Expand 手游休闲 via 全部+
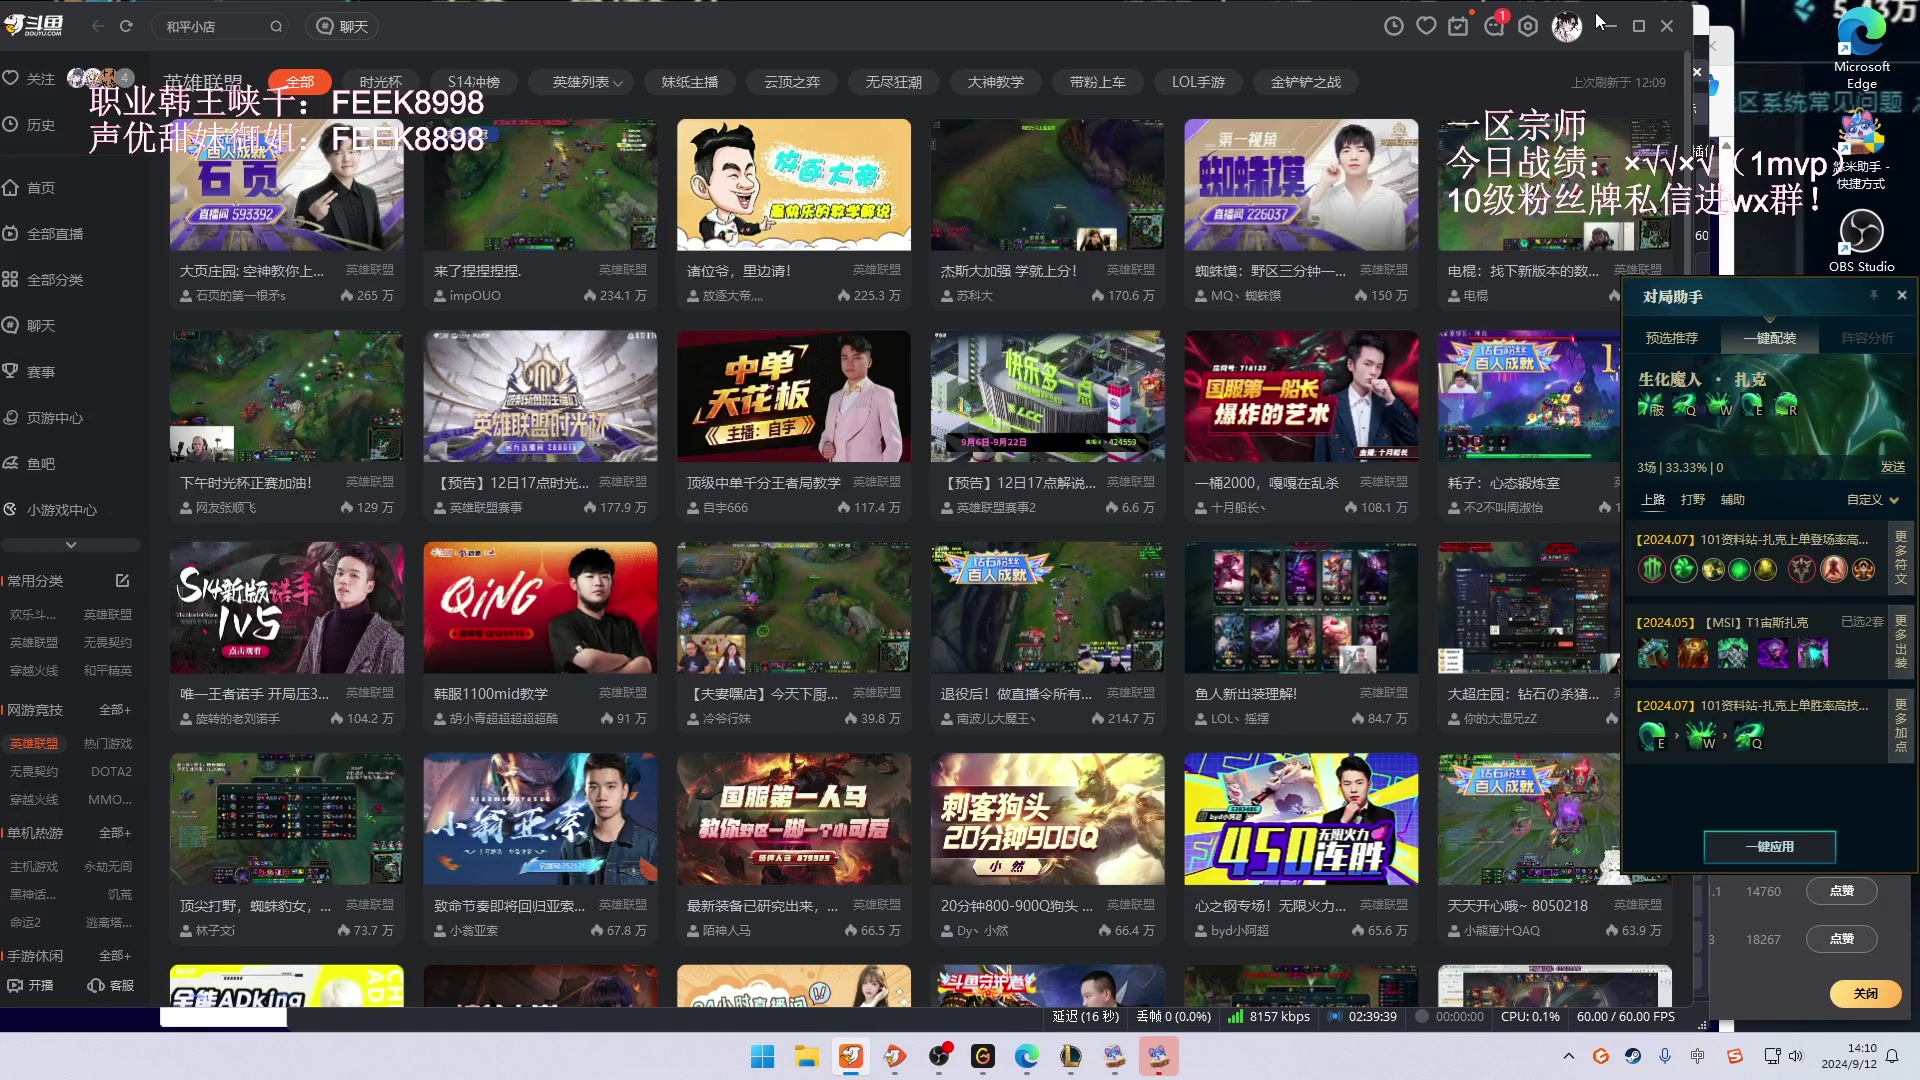 [x=115, y=956]
